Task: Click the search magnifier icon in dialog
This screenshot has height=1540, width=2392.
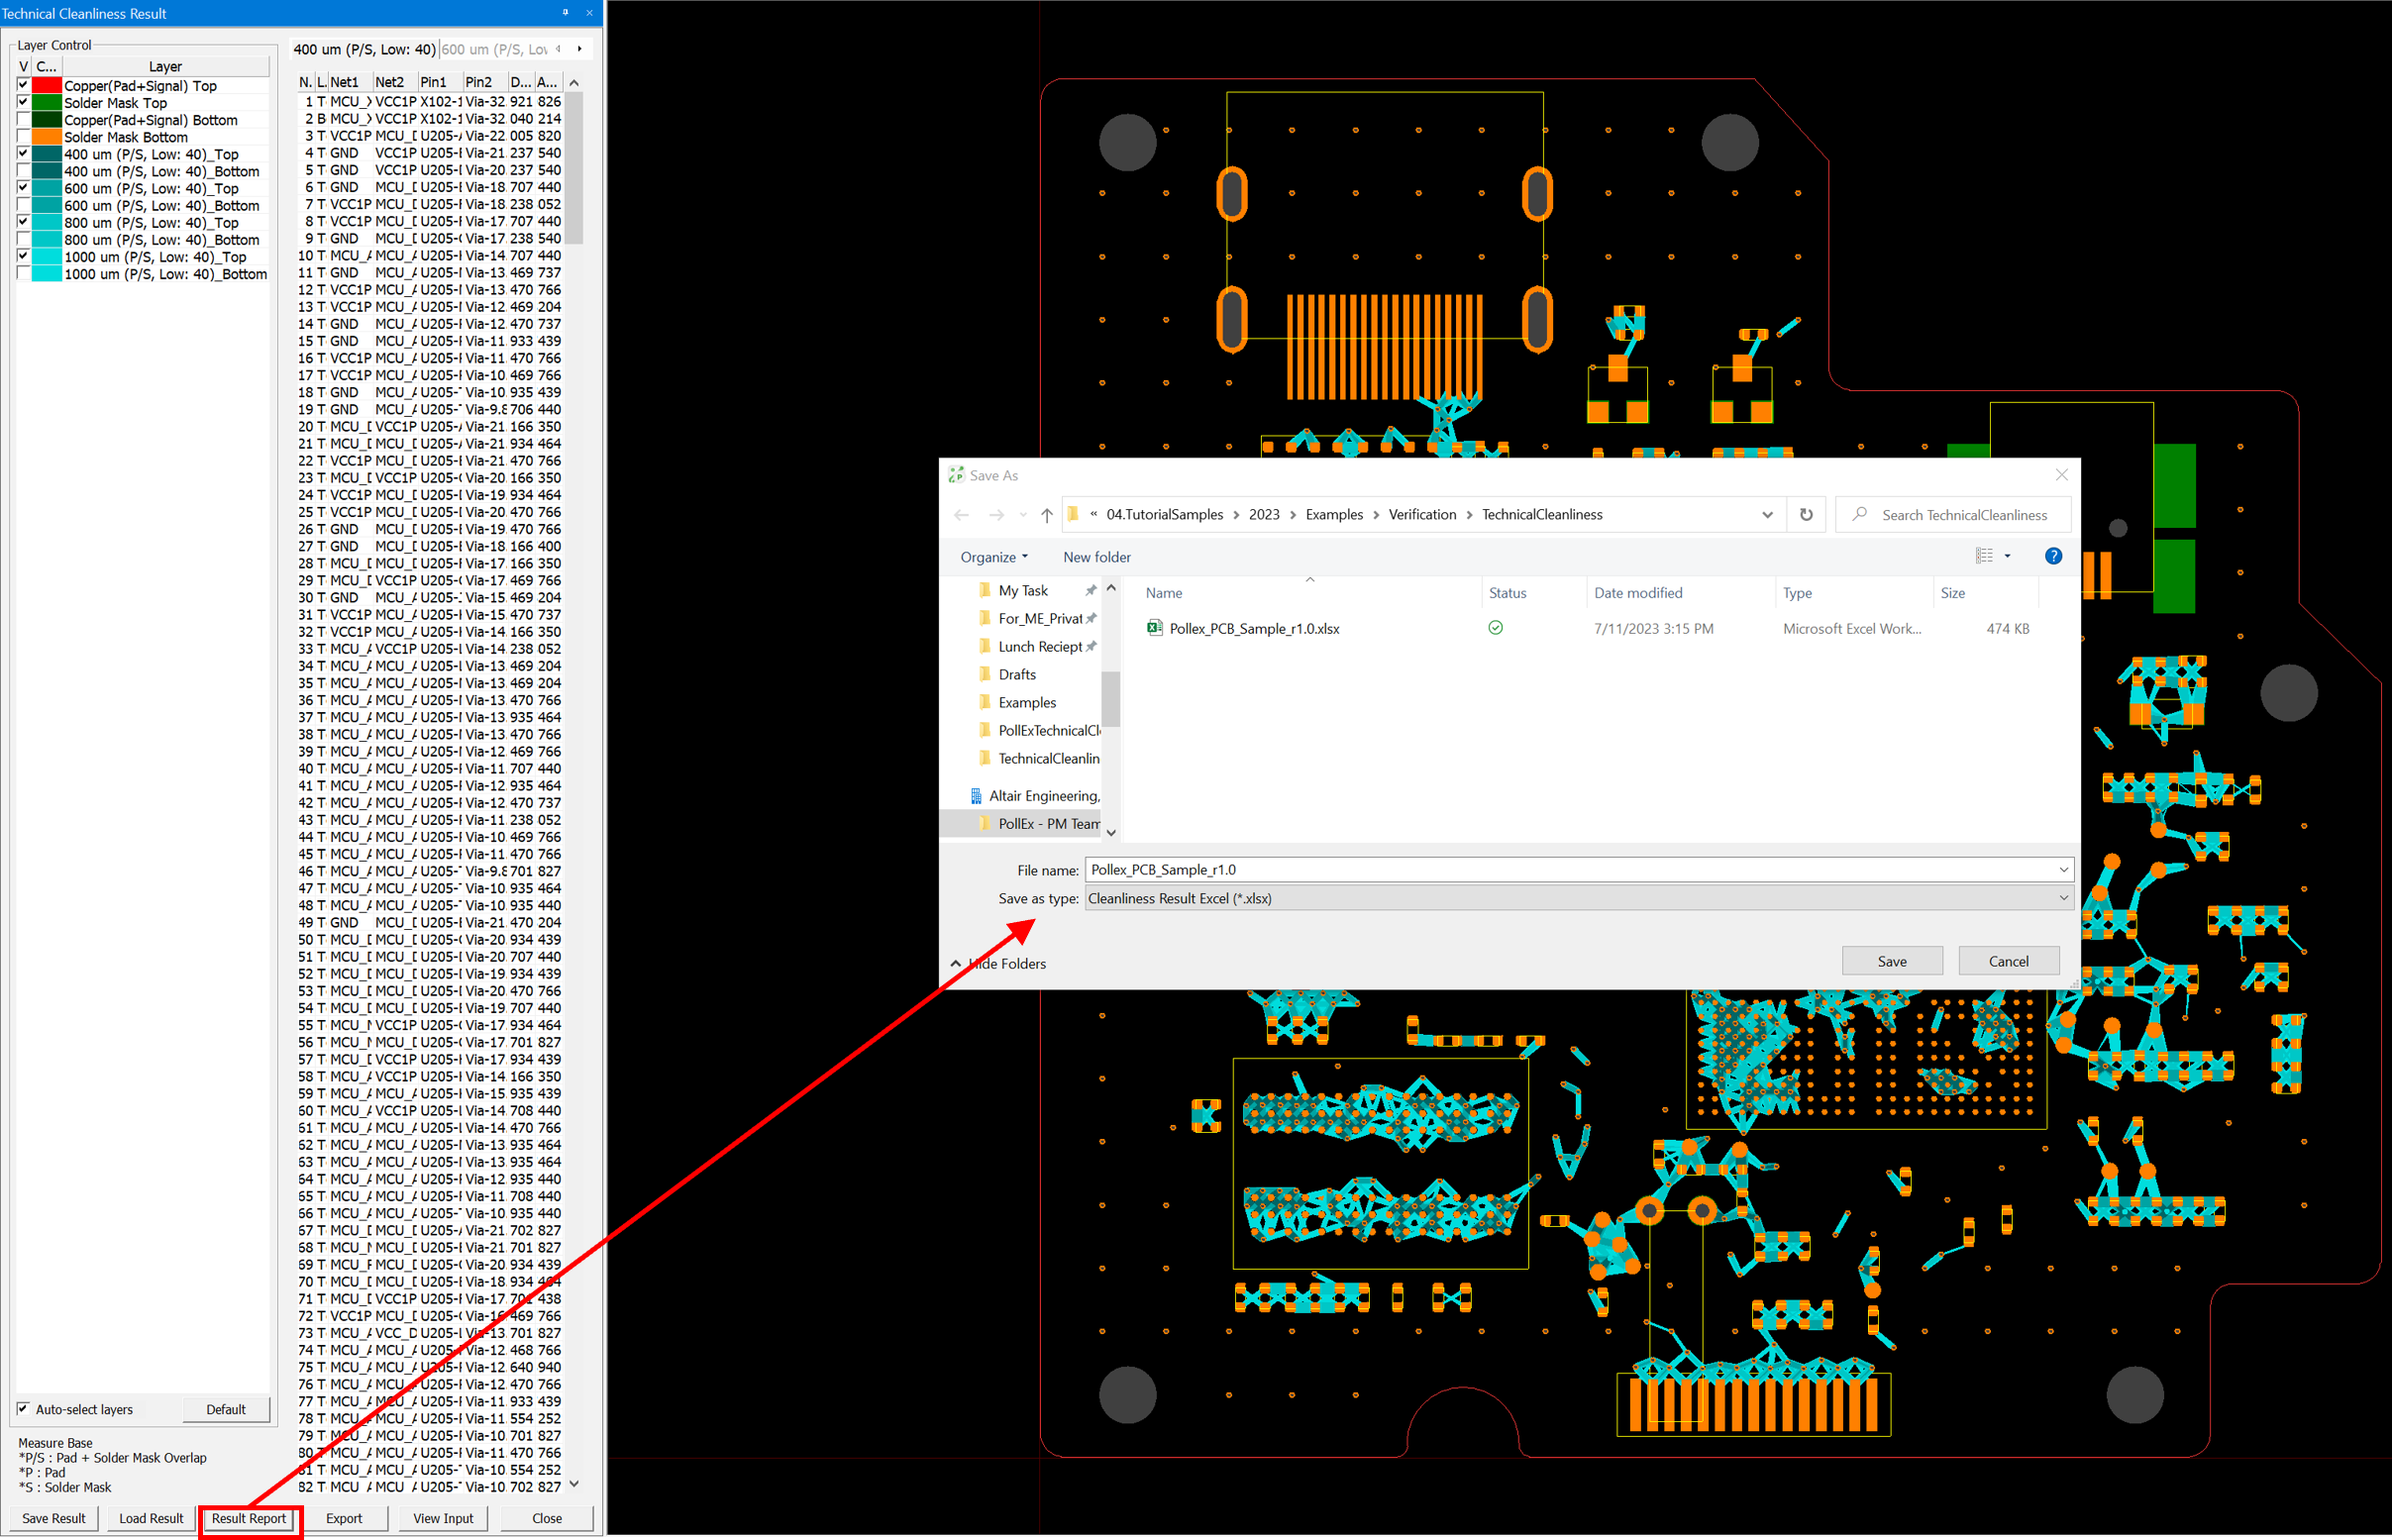Action: tap(1859, 515)
